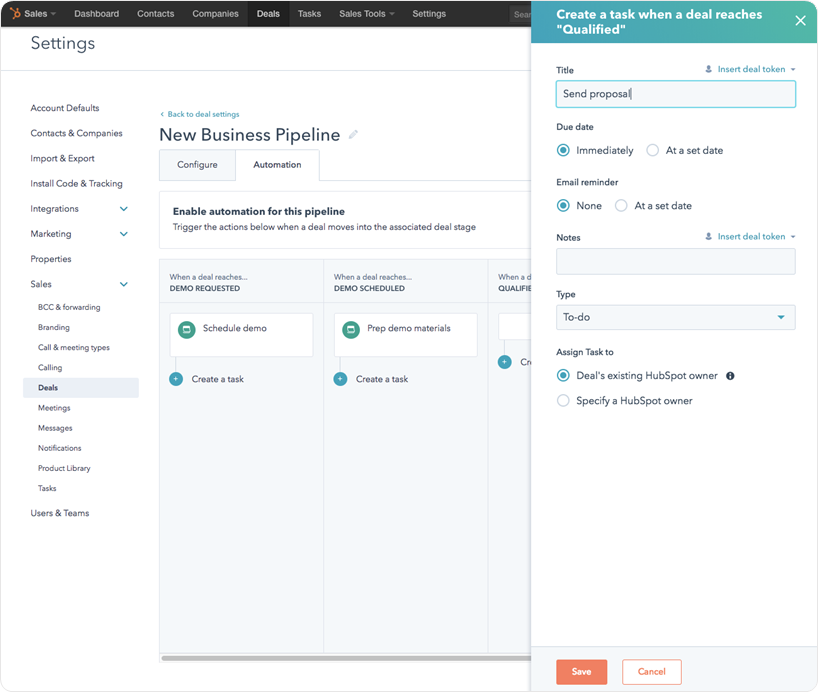Click the horizontal scrollbar under pipeline stages
Viewport: 818px width, 692px height.
tap(346, 658)
